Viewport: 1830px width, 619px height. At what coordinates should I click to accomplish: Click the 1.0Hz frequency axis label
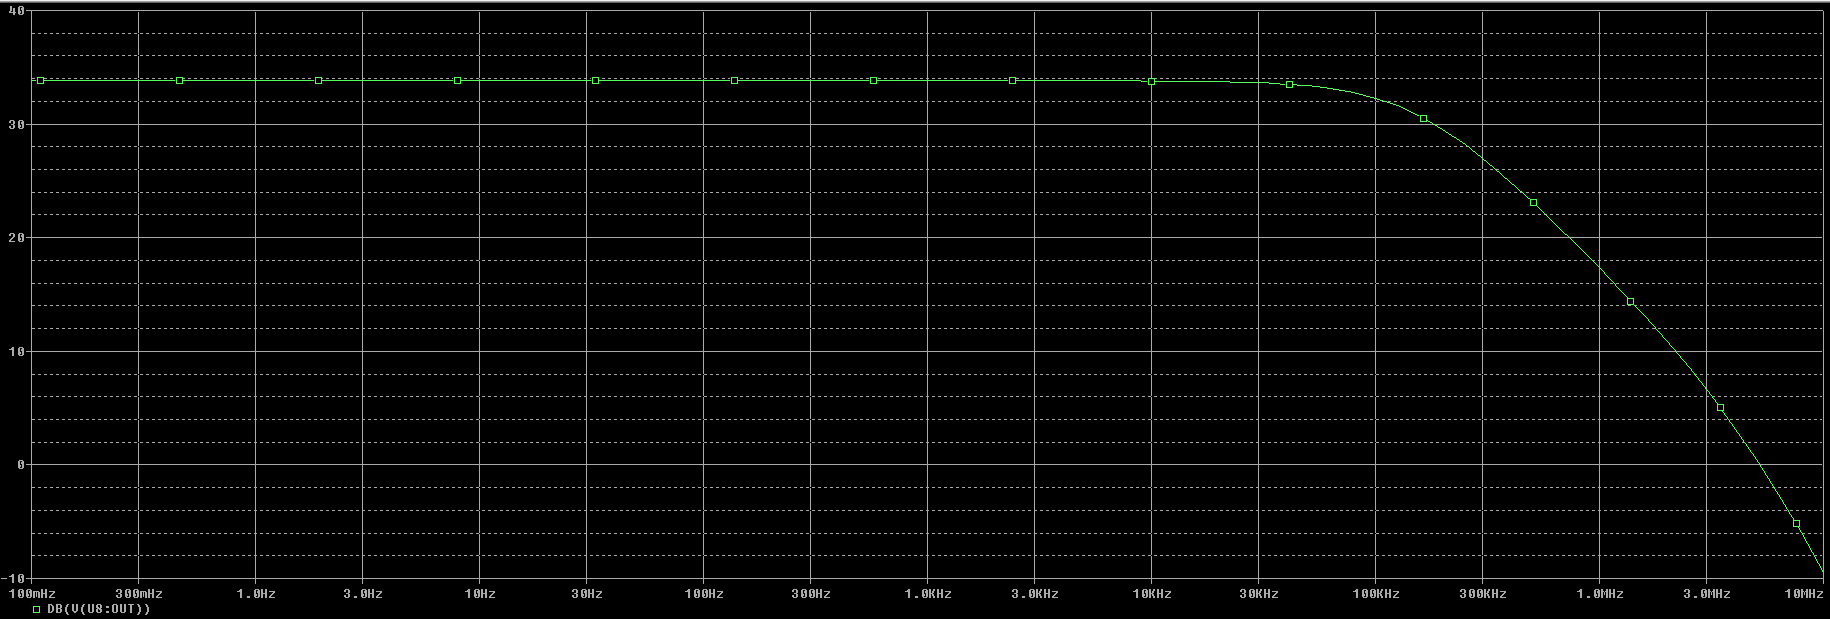[256, 594]
